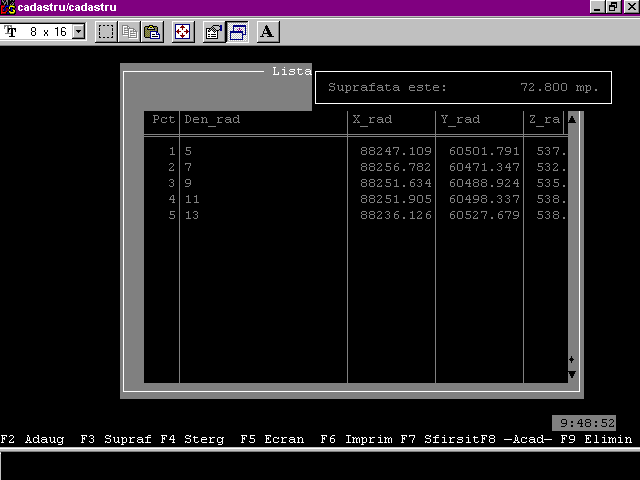Open the 8 x 16 font size dropdown

[79, 32]
